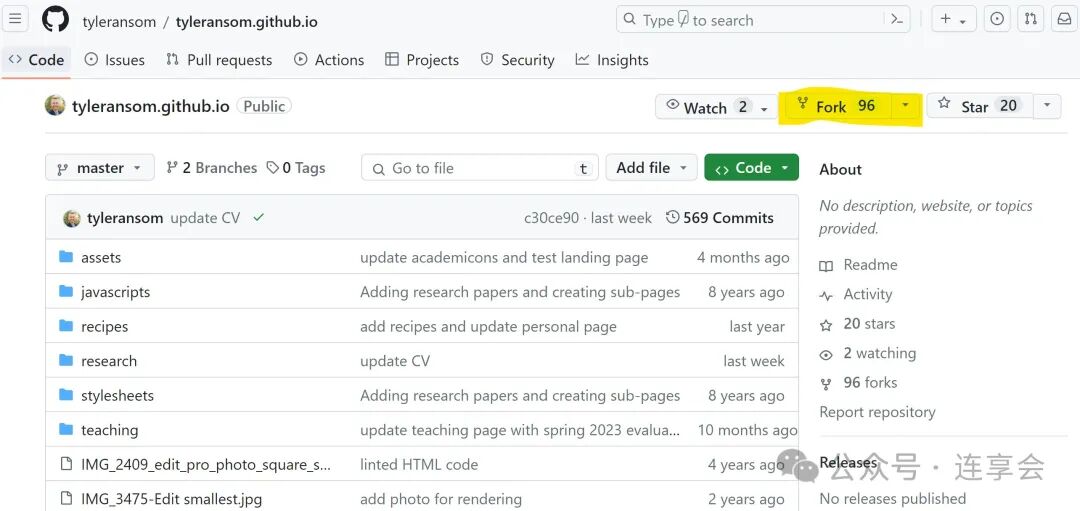The height and width of the screenshot is (511, 1080).
Task: Click file icon for IMG_2409_edit_pro_photo_square
Action: (66, 463)
